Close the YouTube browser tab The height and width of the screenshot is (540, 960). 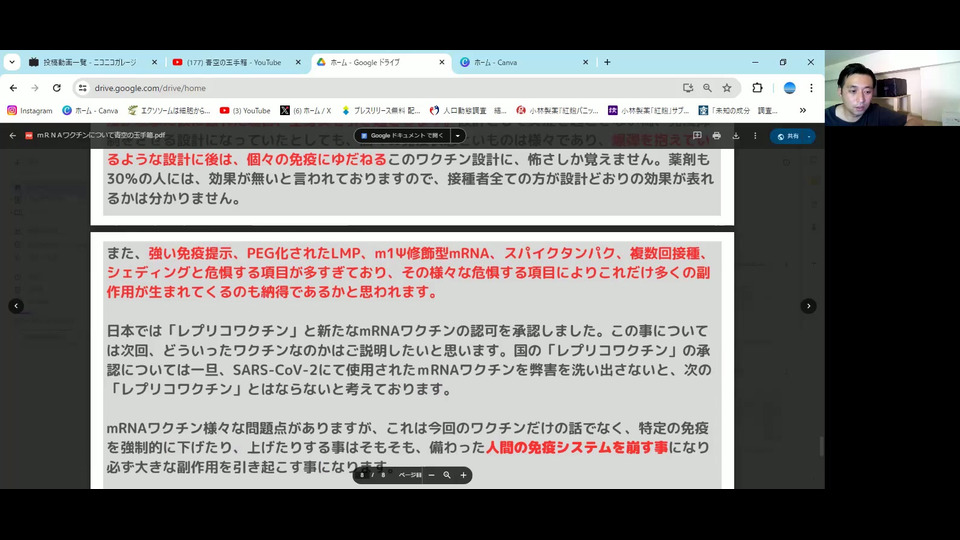tap(298, 62)
